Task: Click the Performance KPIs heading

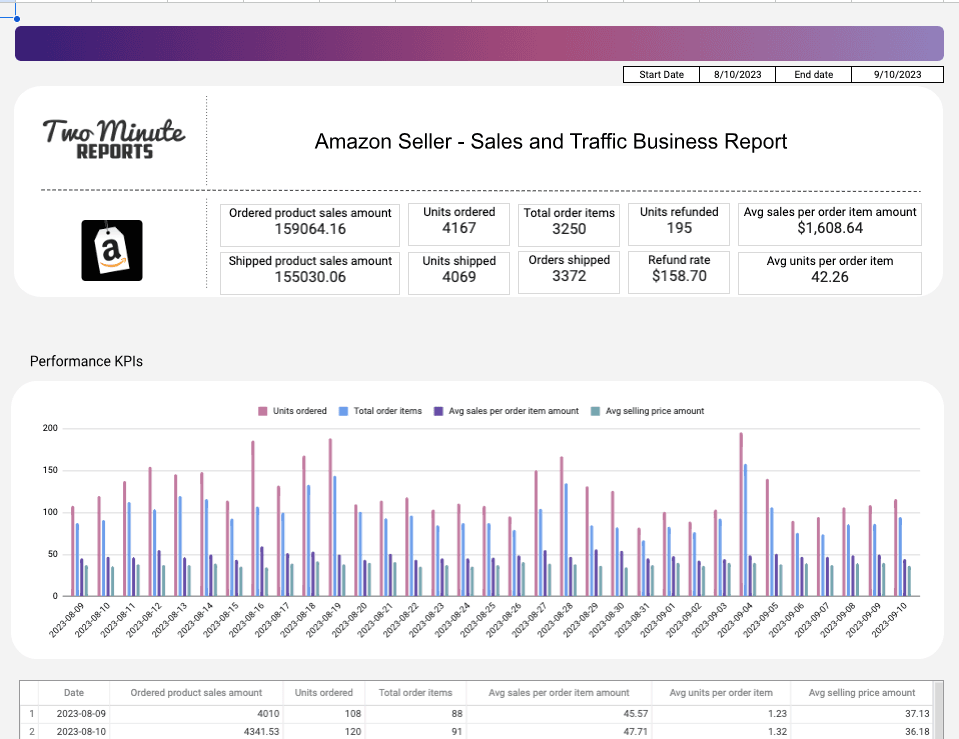Action: 86,362
